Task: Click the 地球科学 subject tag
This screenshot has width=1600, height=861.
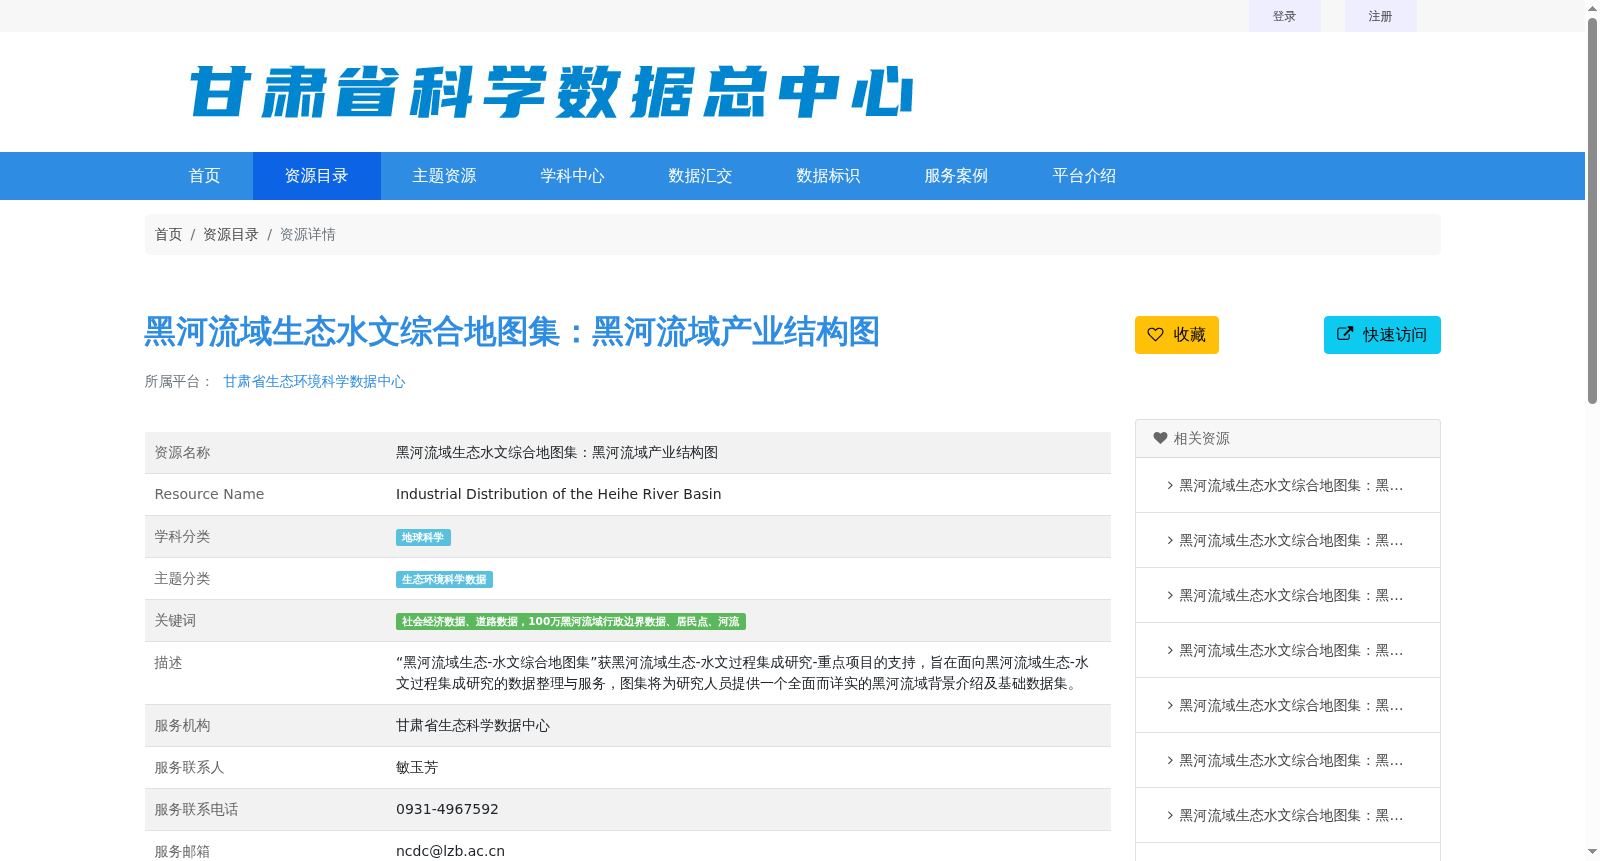Action: coord(423,538)
